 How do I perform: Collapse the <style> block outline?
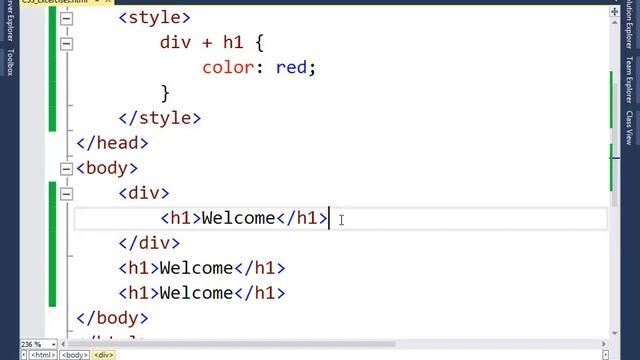click(x=67, y=18)
